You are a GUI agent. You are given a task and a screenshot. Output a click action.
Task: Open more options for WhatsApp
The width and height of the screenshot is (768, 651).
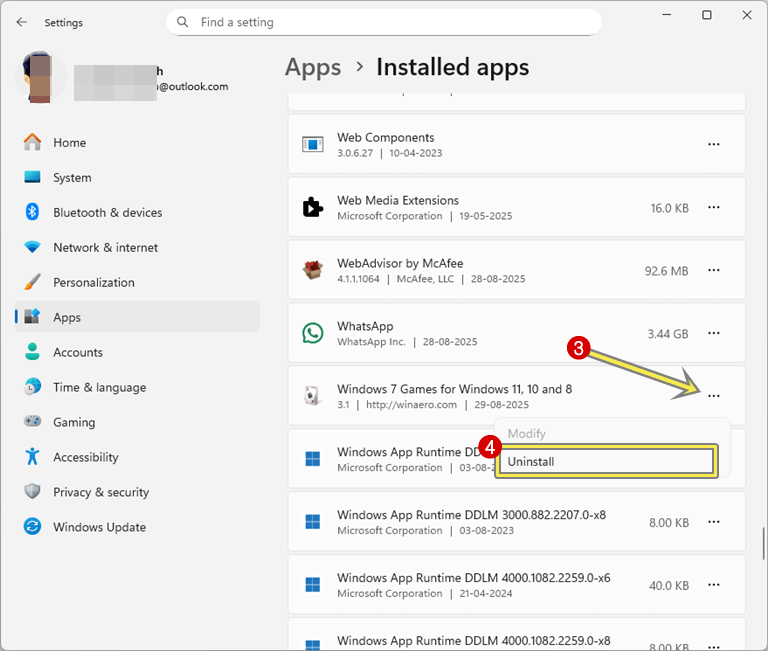(714, 333)
